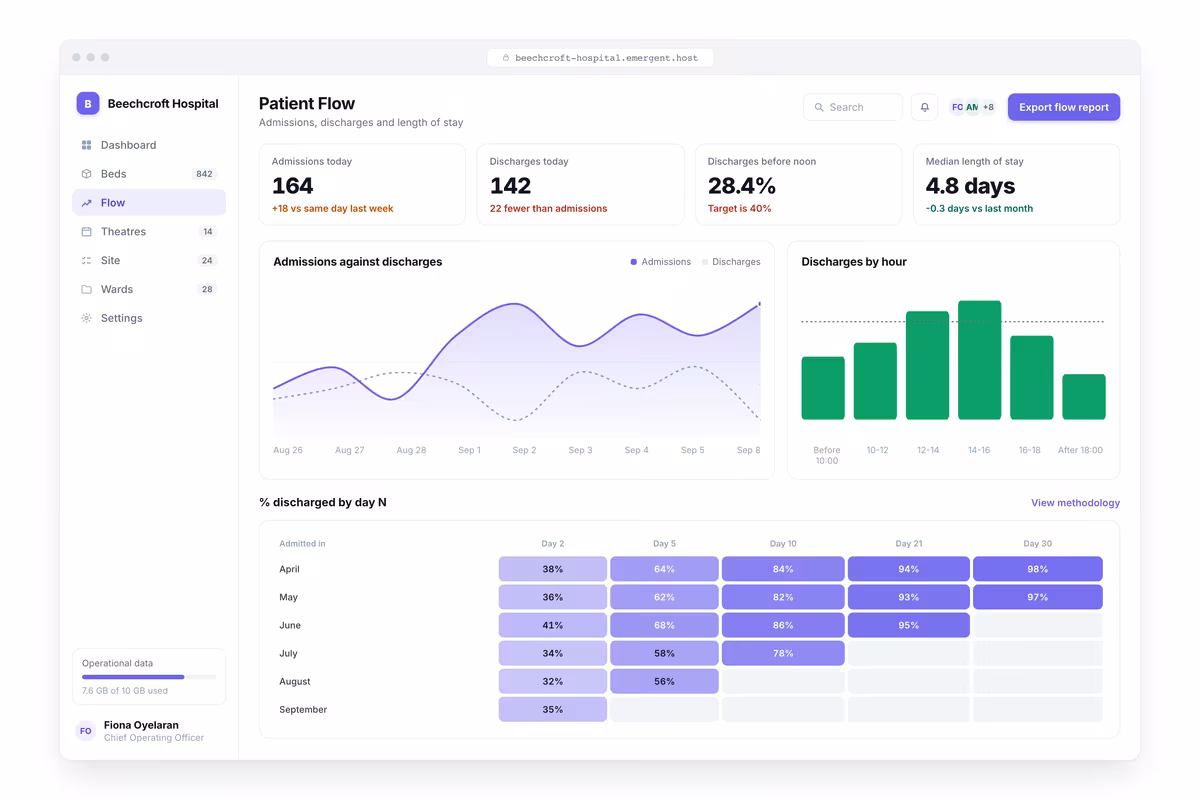This screenshot has height=800, width=1200.
Task: Click the Search input field
Action: click(x=853, y=107)
